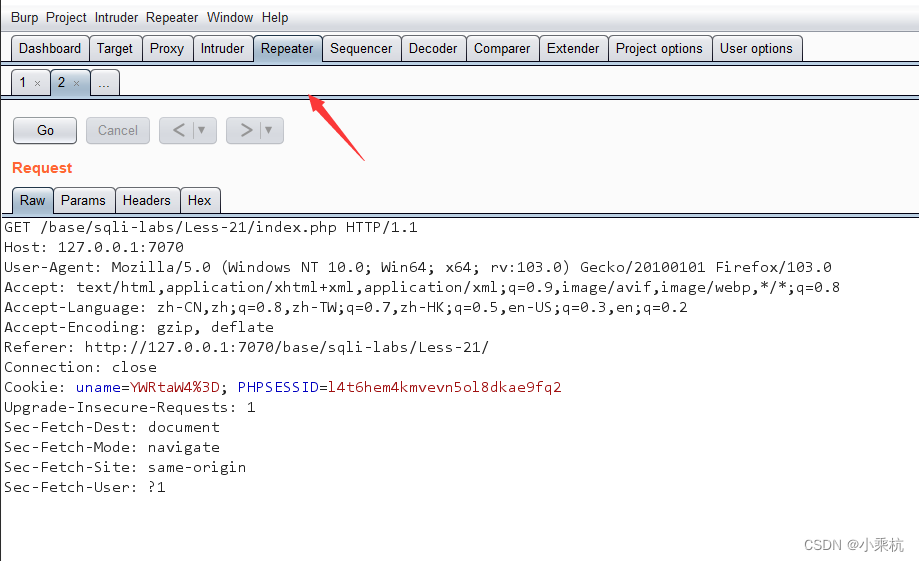
Task: Open the Window menu
Action: tap(230, 18)
